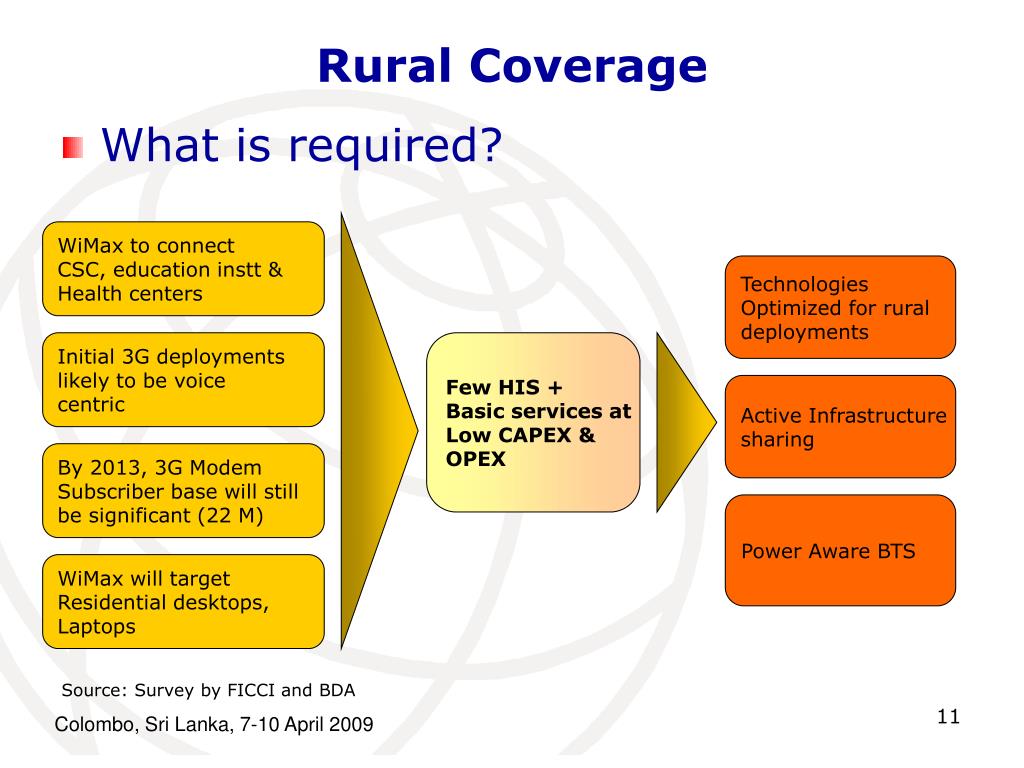The width and height of the screenshot is (1024, 768).
Task: Select the large gold arrow after the yellow boxes
Action: 379,431
